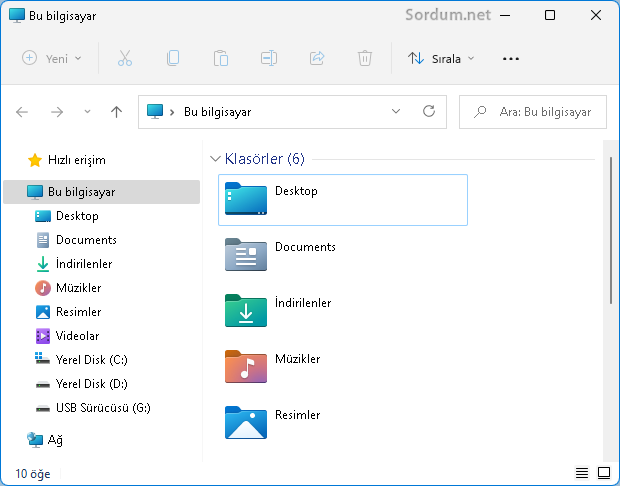
Task: Open the three-dots more options menu
Action: point(511,59)
